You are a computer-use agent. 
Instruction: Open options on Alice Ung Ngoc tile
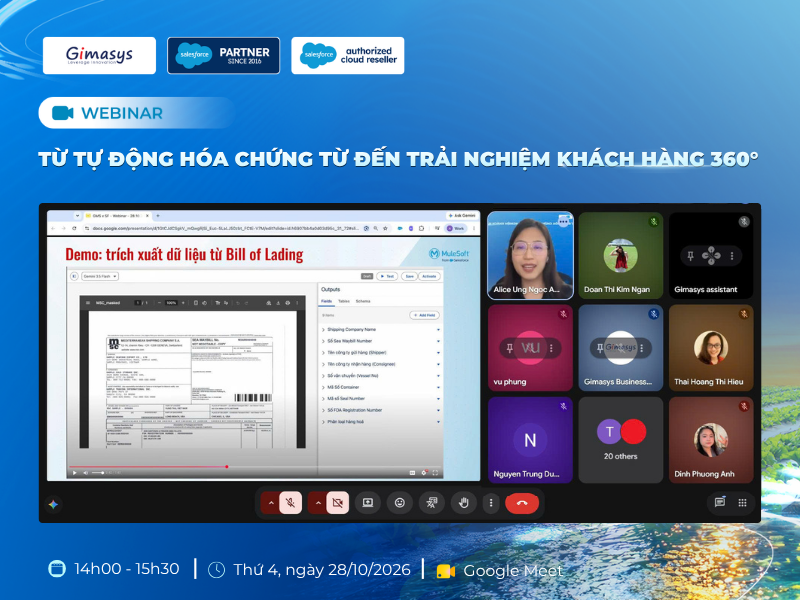563,221
